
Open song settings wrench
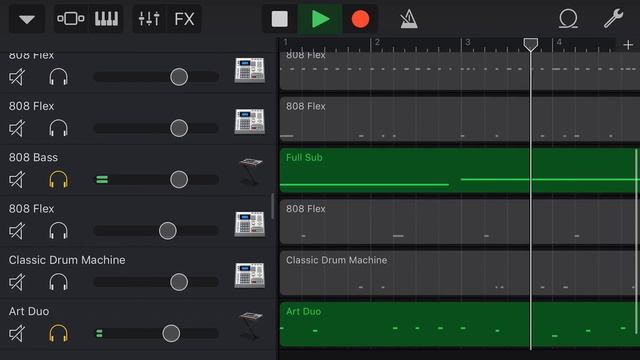pyautogui.click(x=613, y=19)
